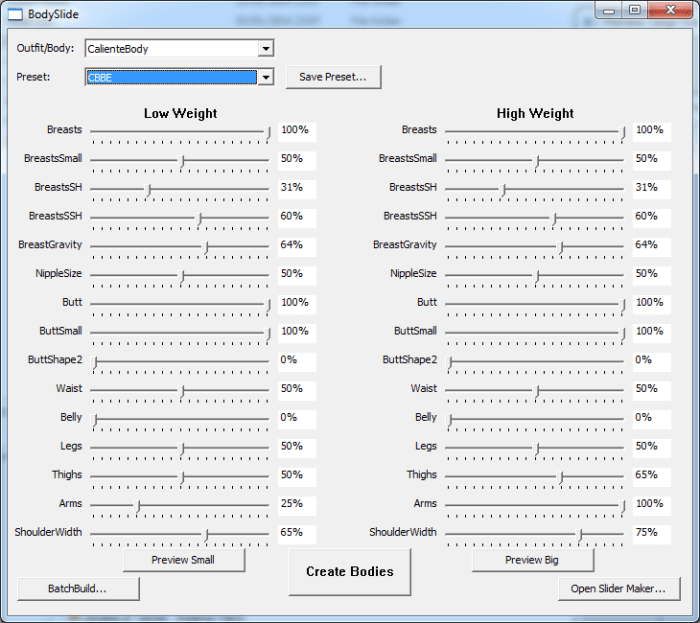Click the Low Weight Breasts slider thumb
Screen dimensions: 700x623
click(x=268, y=133)
